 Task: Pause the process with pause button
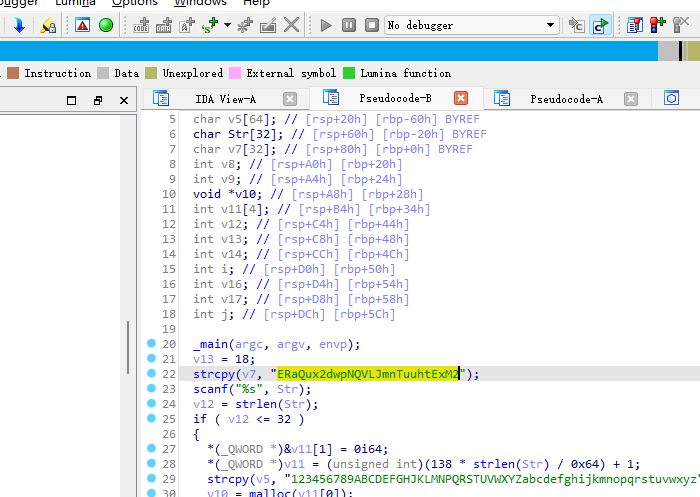[x=349, y=25]
